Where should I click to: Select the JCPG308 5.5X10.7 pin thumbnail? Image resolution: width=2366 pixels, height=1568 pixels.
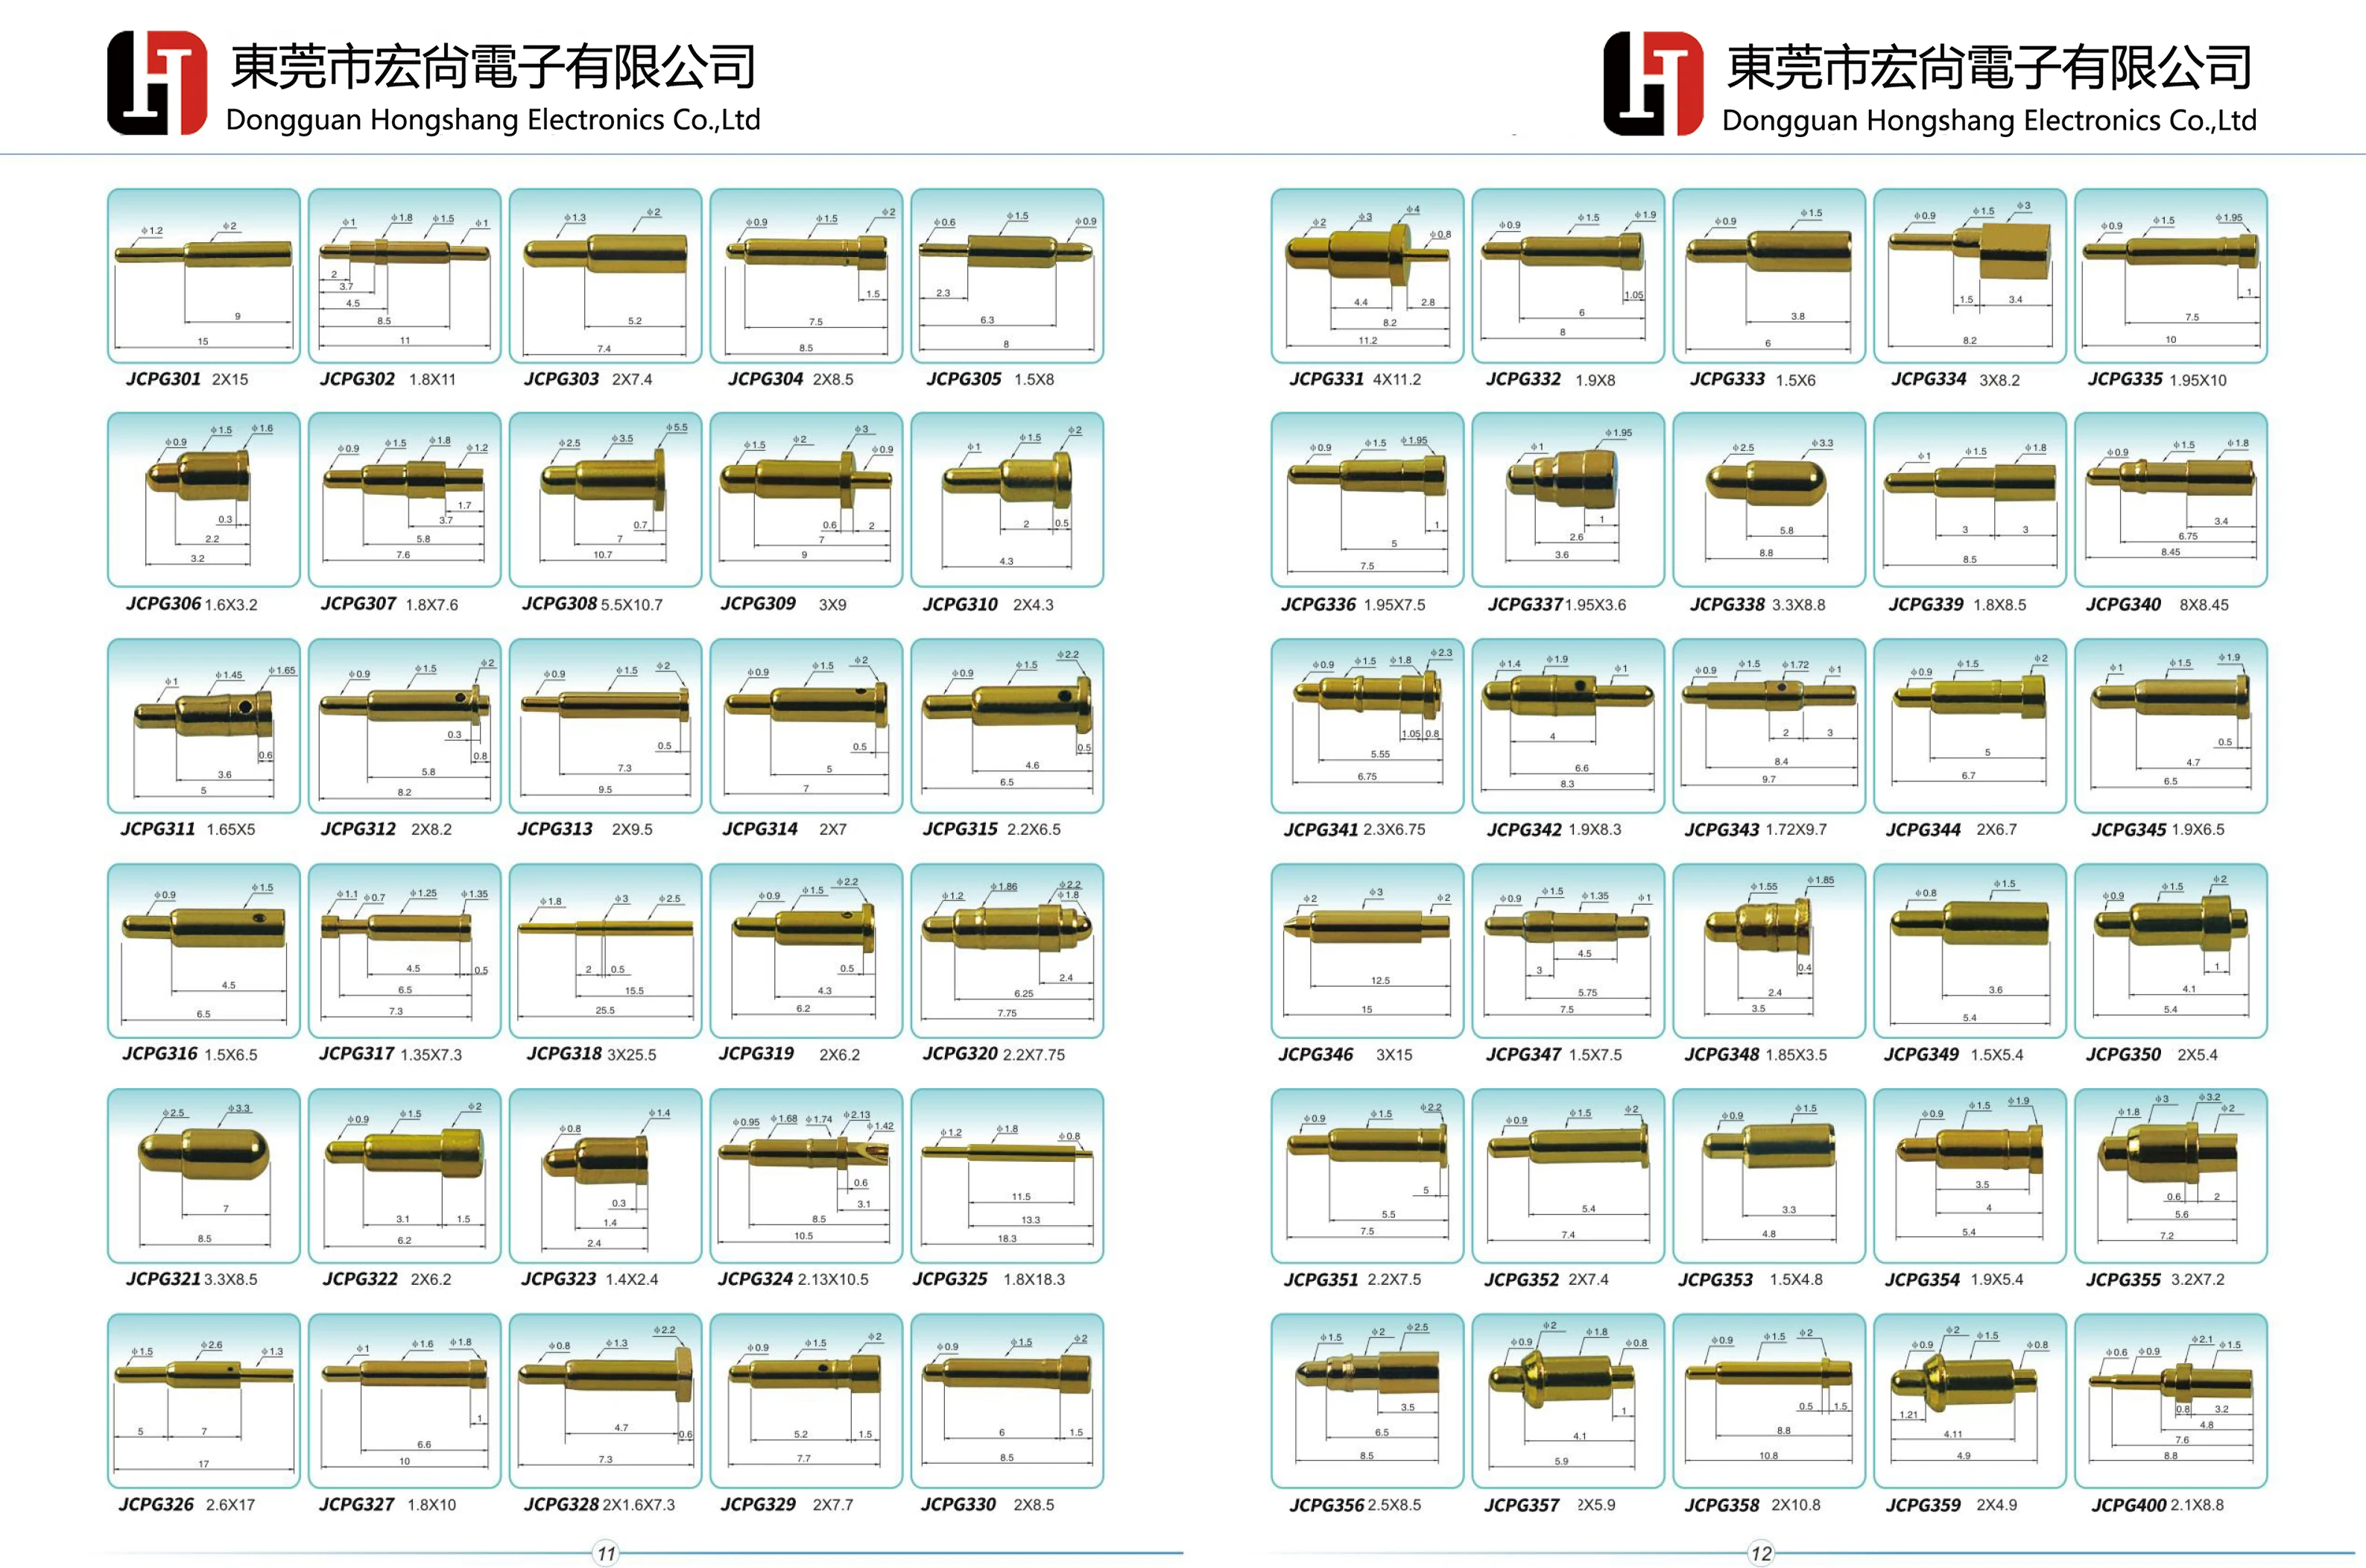tap(606, 500)
